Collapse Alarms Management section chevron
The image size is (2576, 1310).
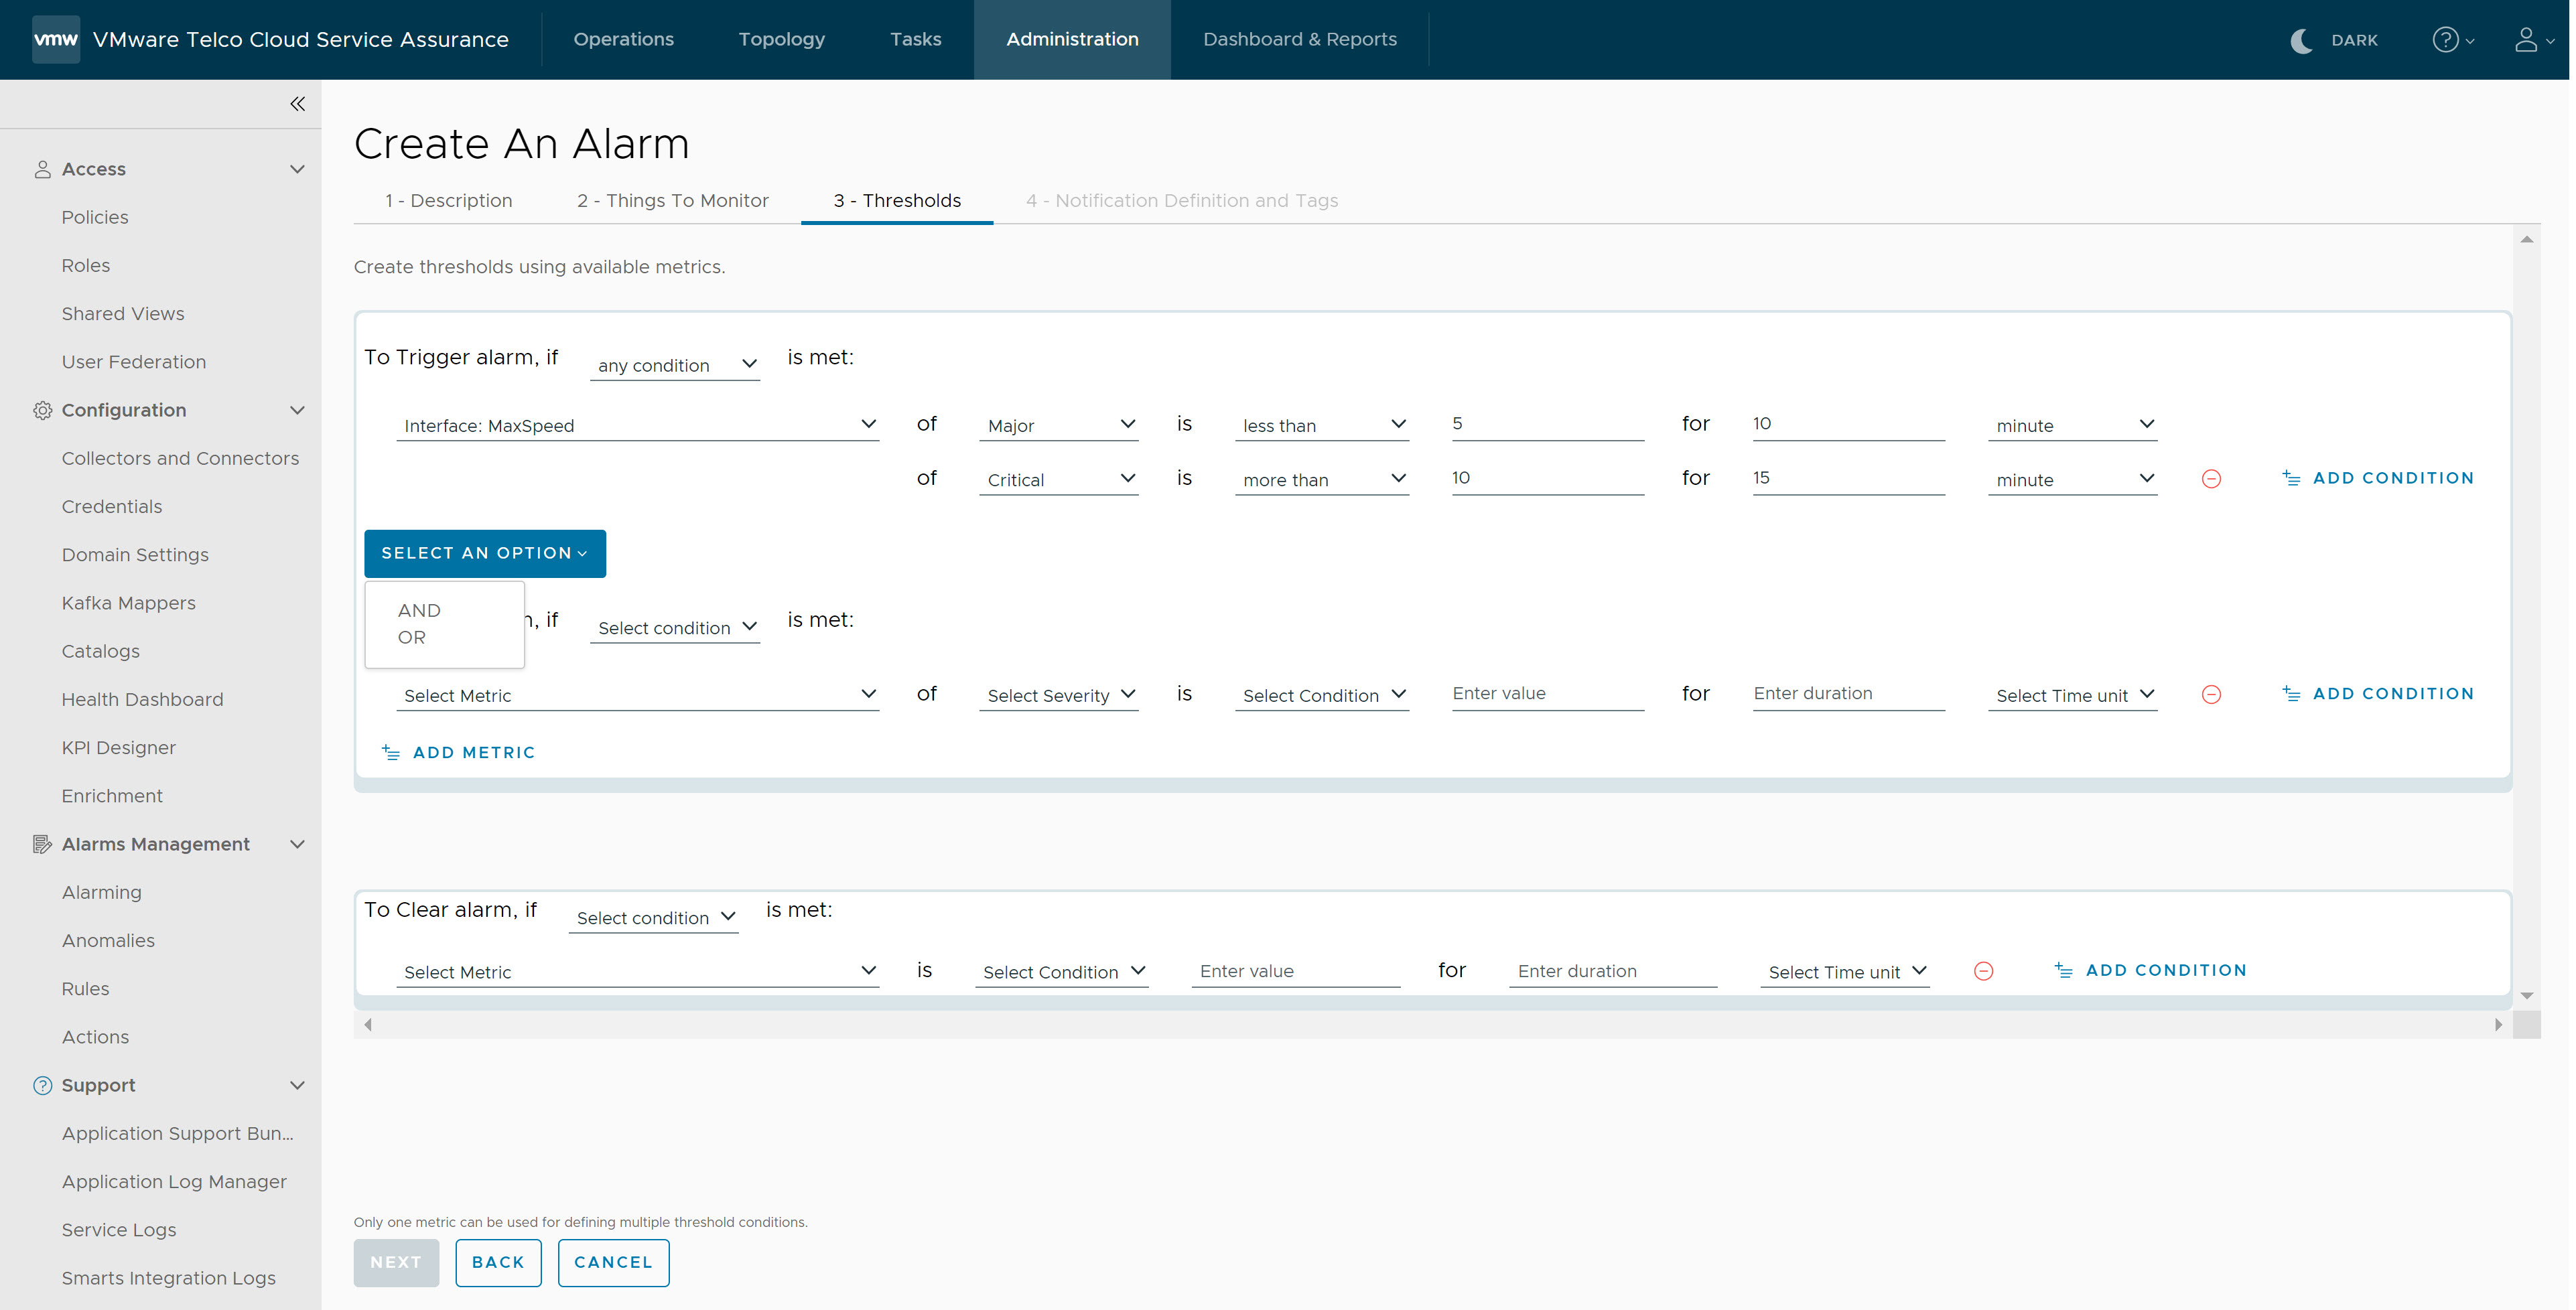[297, 844]
